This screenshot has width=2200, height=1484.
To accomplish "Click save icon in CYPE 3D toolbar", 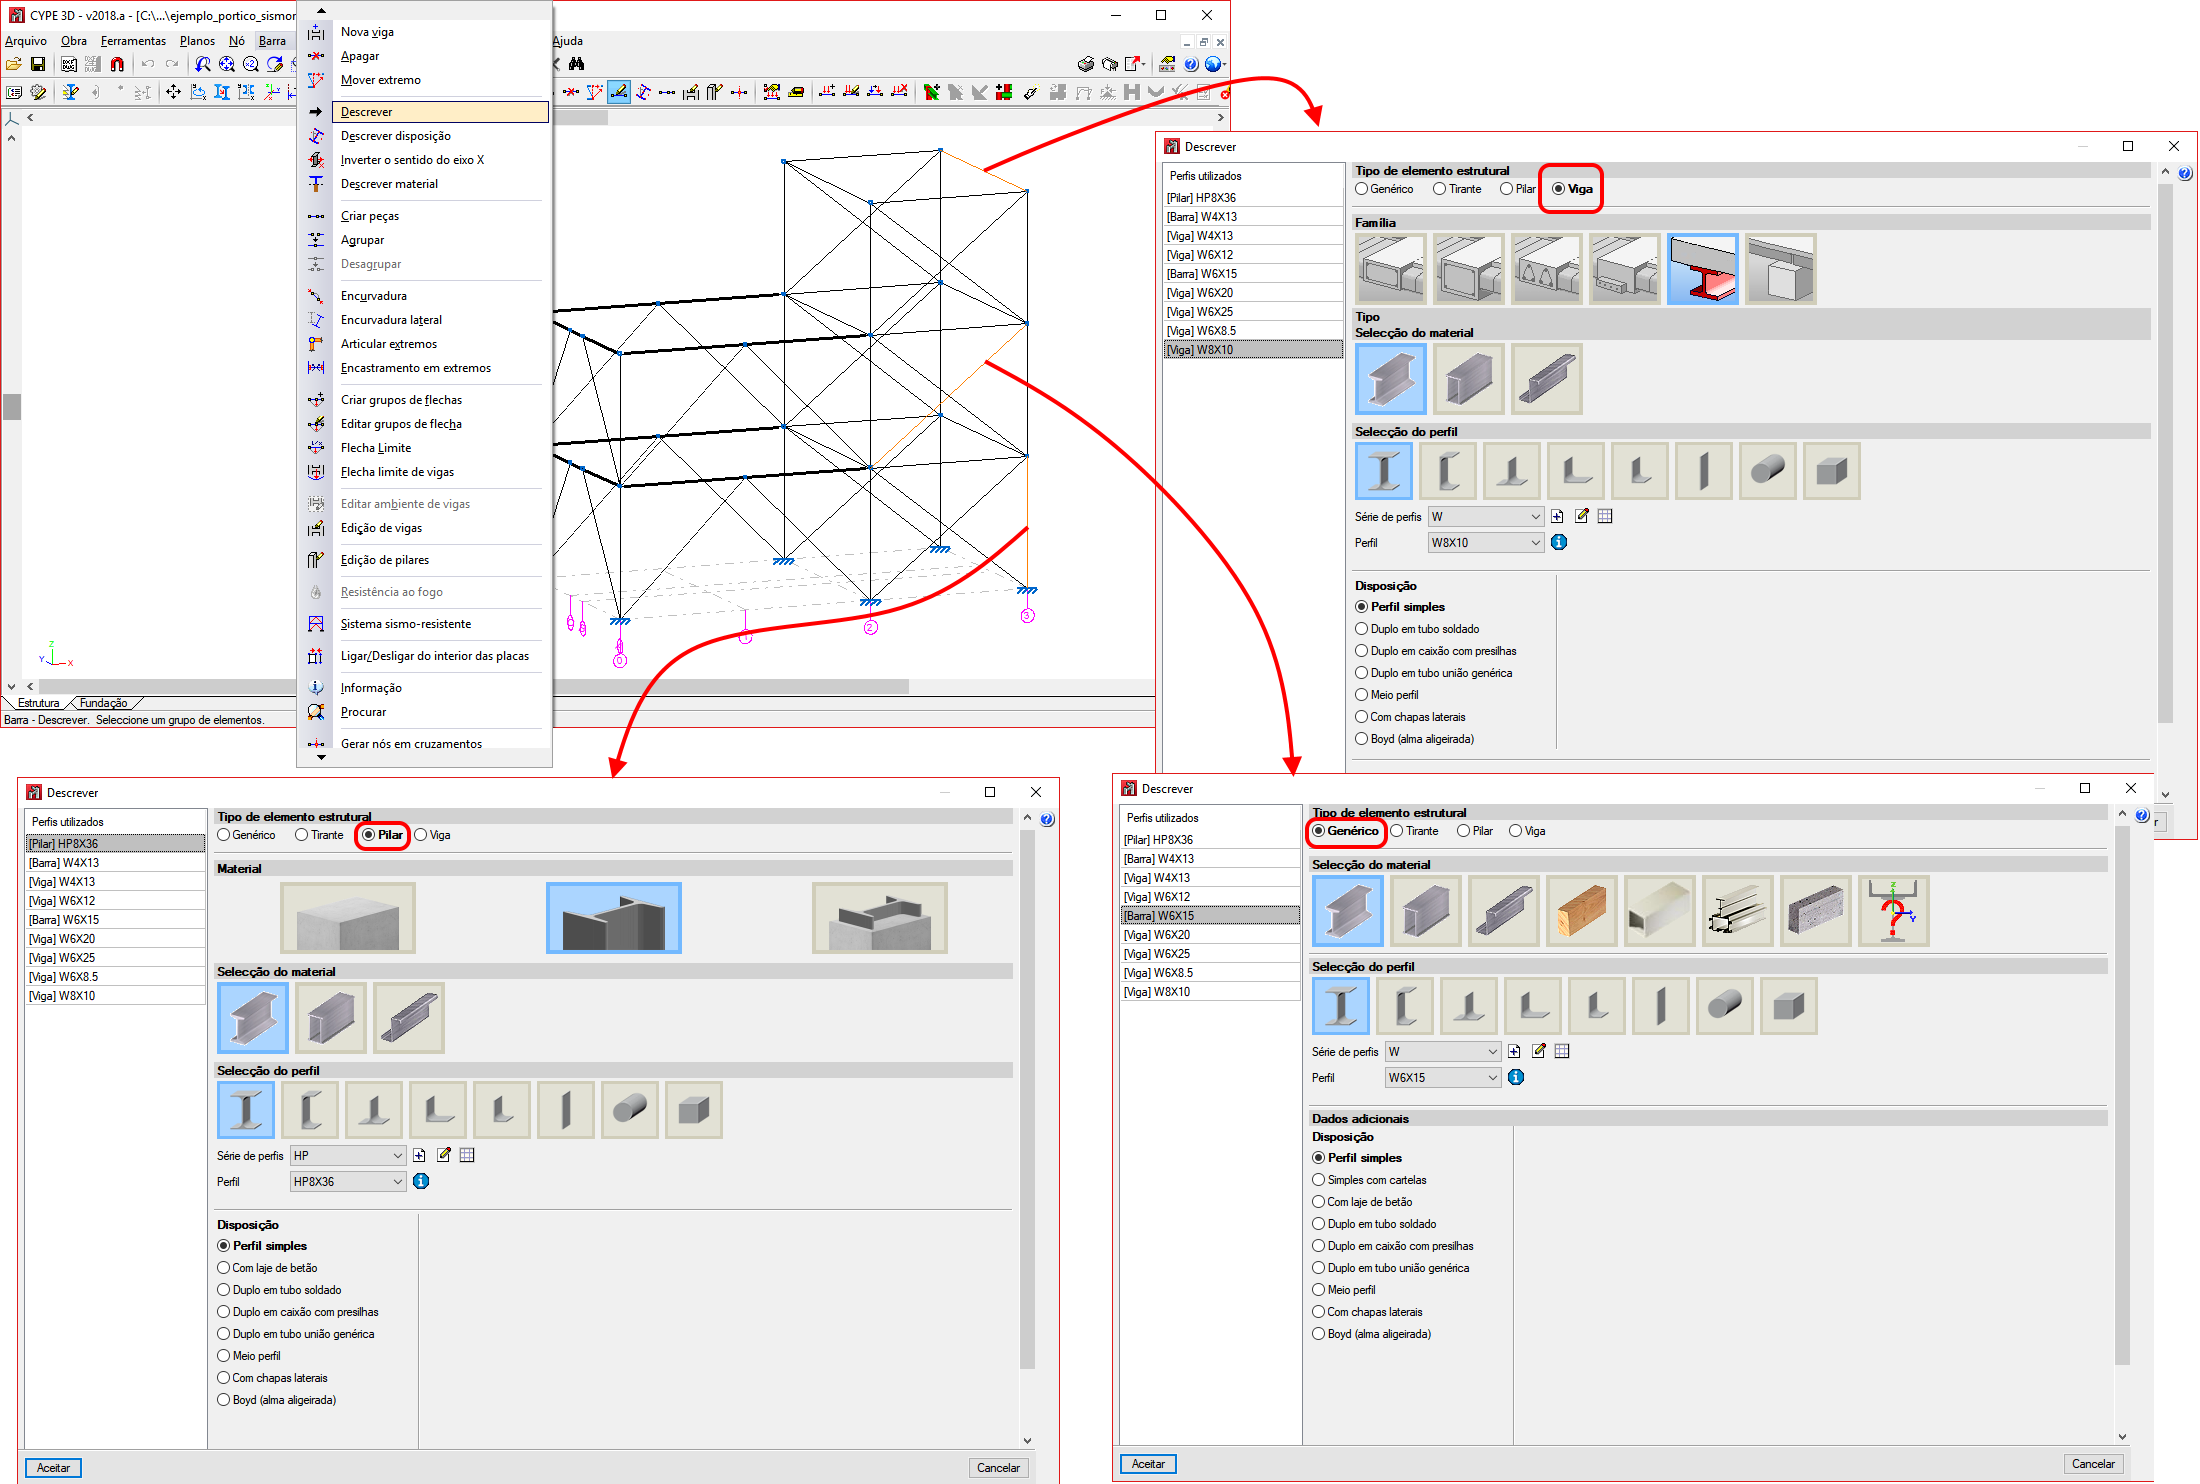I will click(x=38, y=64).
